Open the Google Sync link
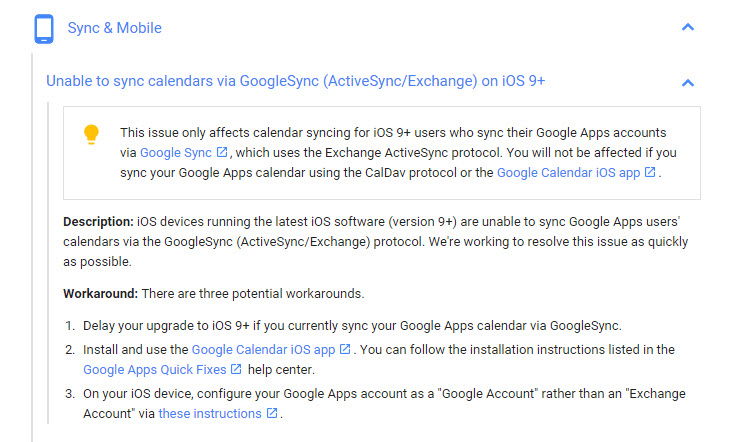 [176, 153]
